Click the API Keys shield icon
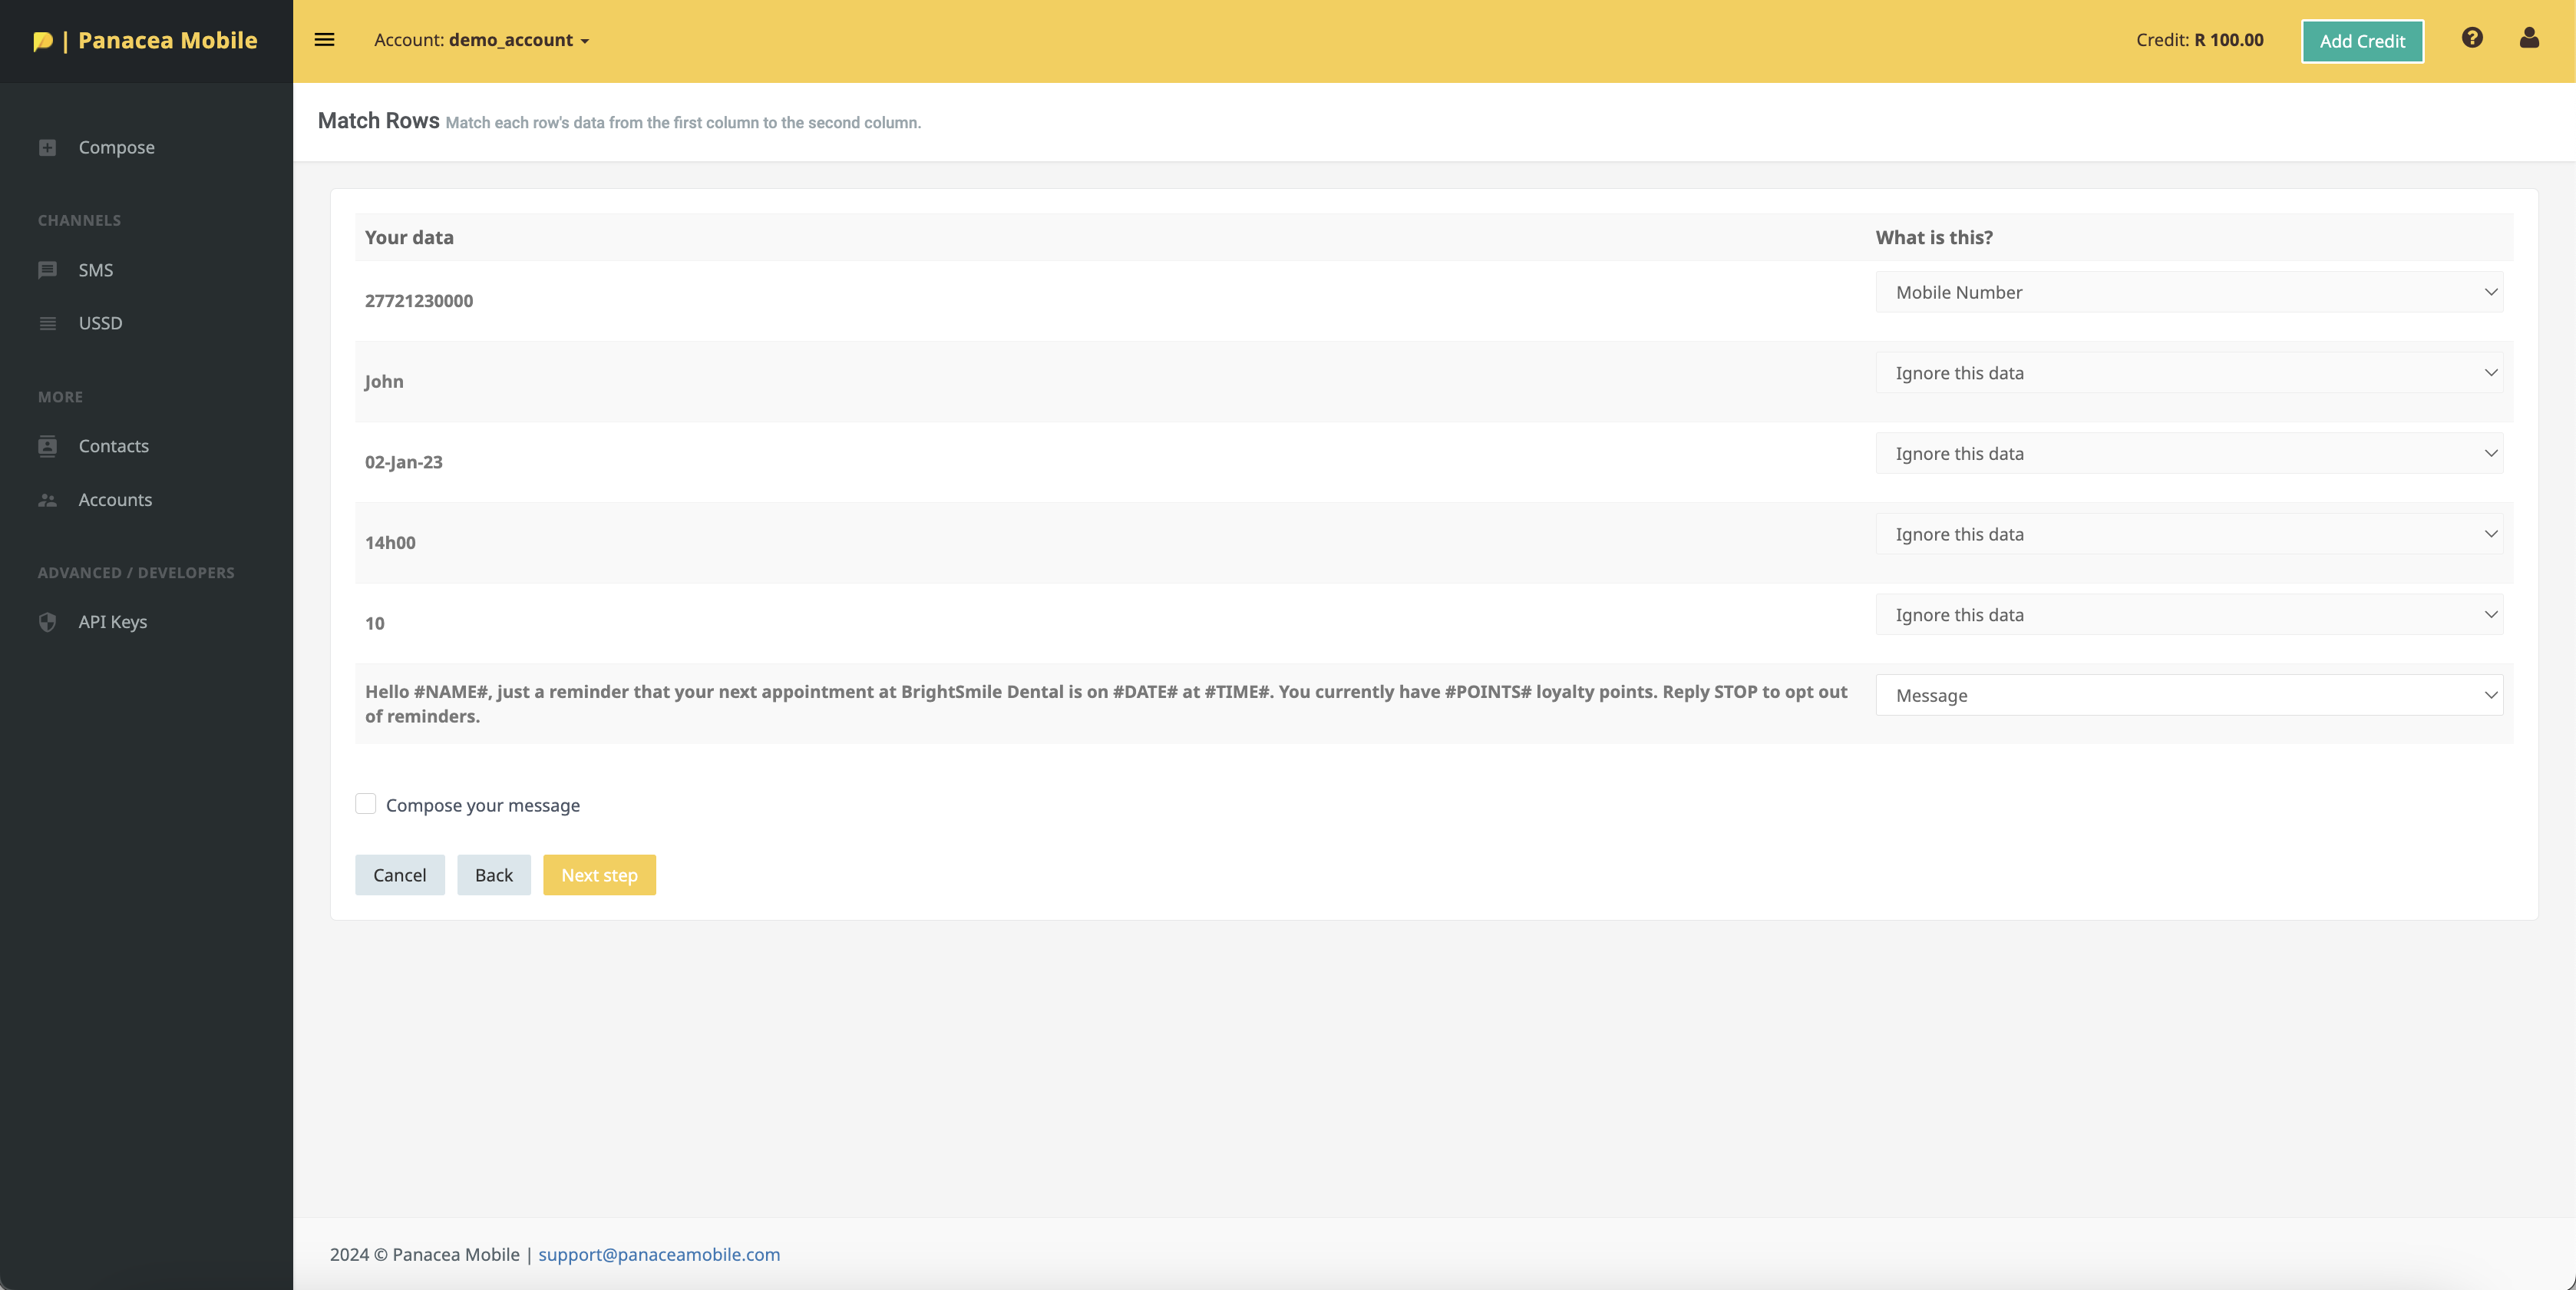 [x=47, y=622]
